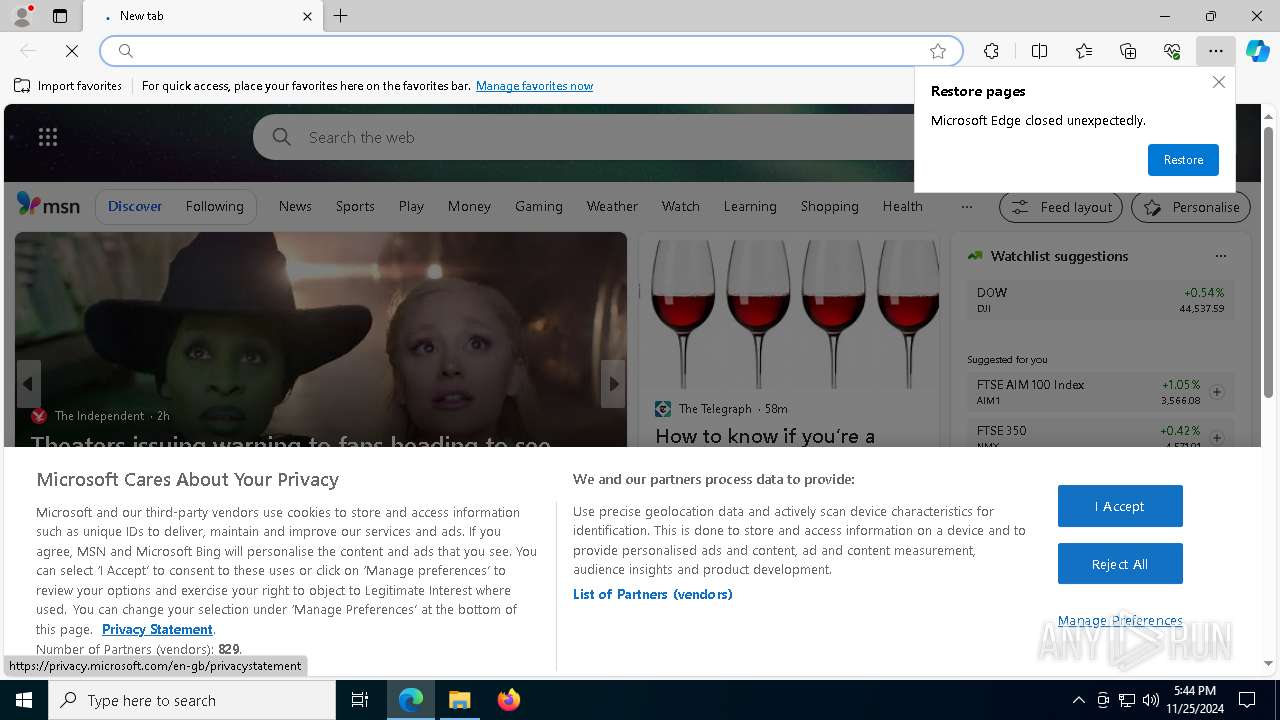Open Browser essentials heart icon
1280x720 pixels.
click(x=1172, y=51)
